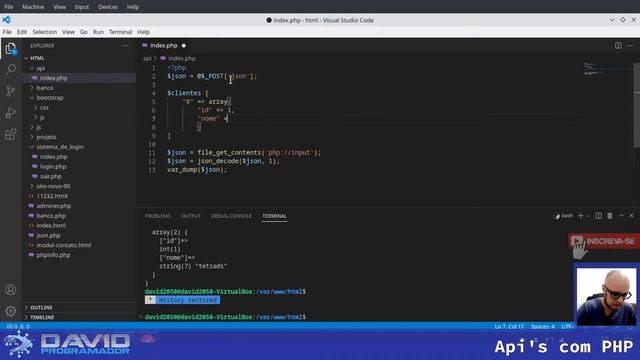This screenshot has height=360, width=640.
Task: Switch to the Debug Console tab
Action: click(x=231, y=216)
